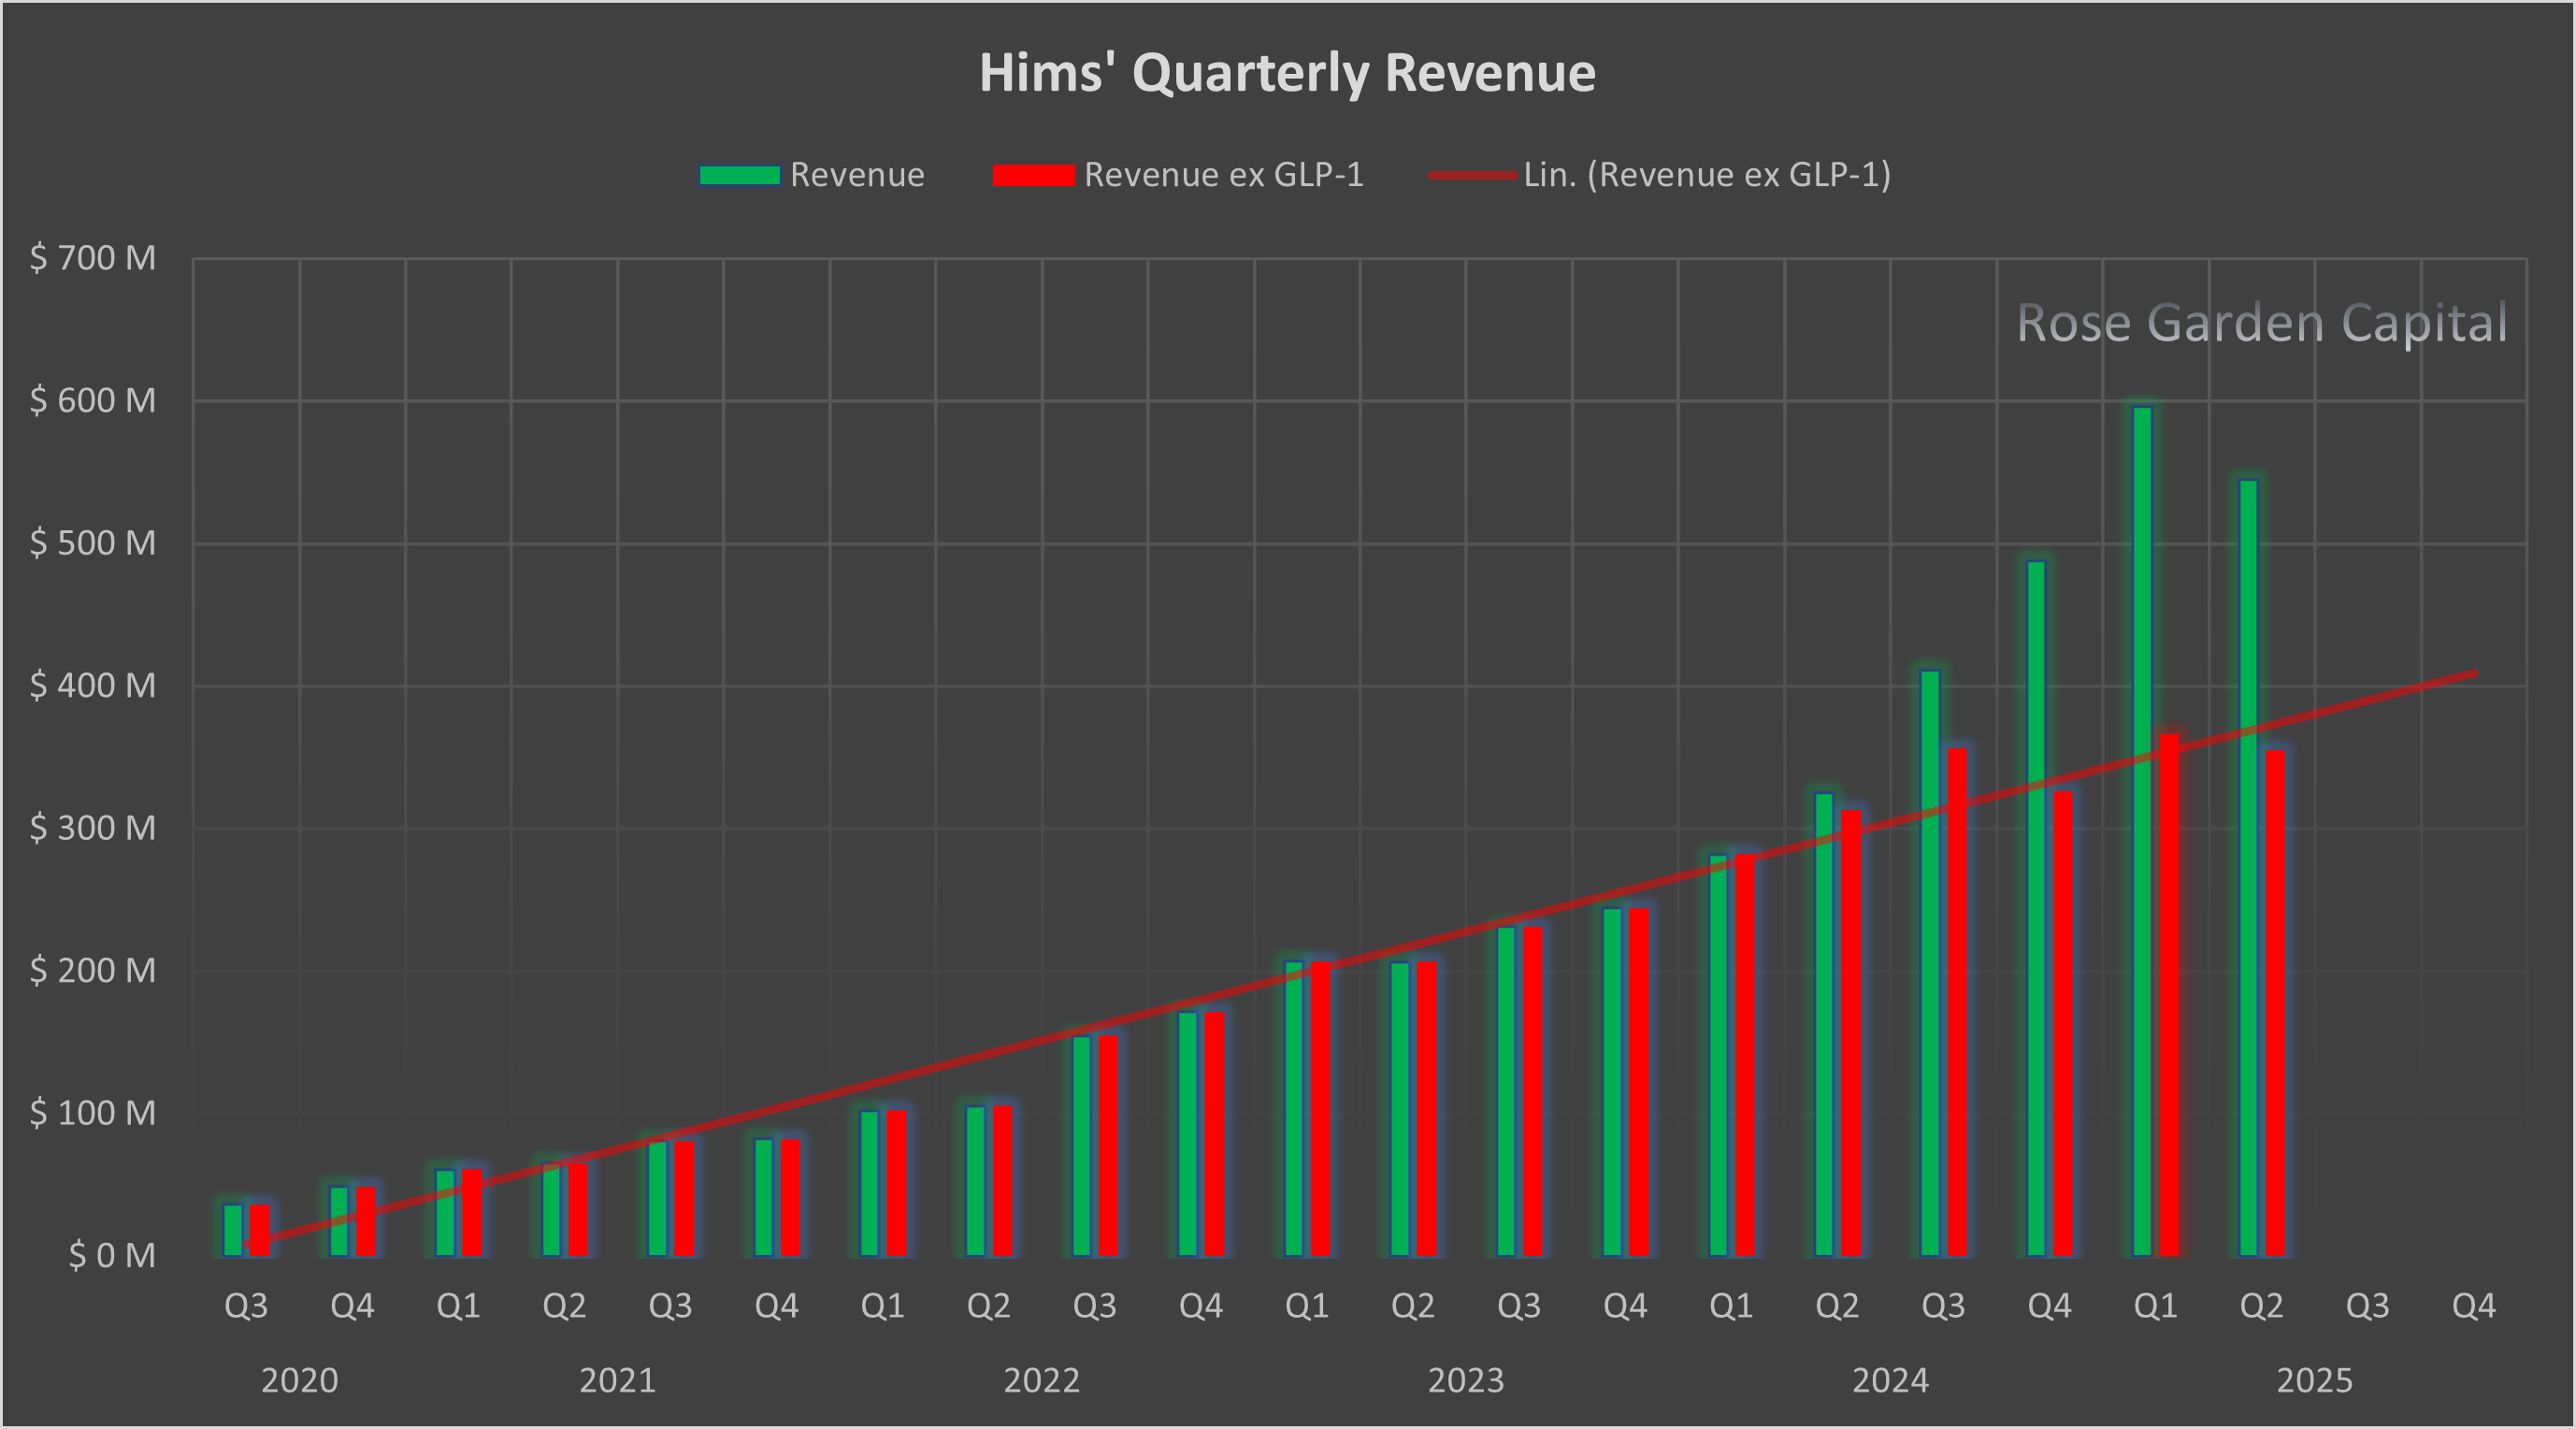
Task: Select the 2023 year axis label
Action: tap(1465, 1381)
